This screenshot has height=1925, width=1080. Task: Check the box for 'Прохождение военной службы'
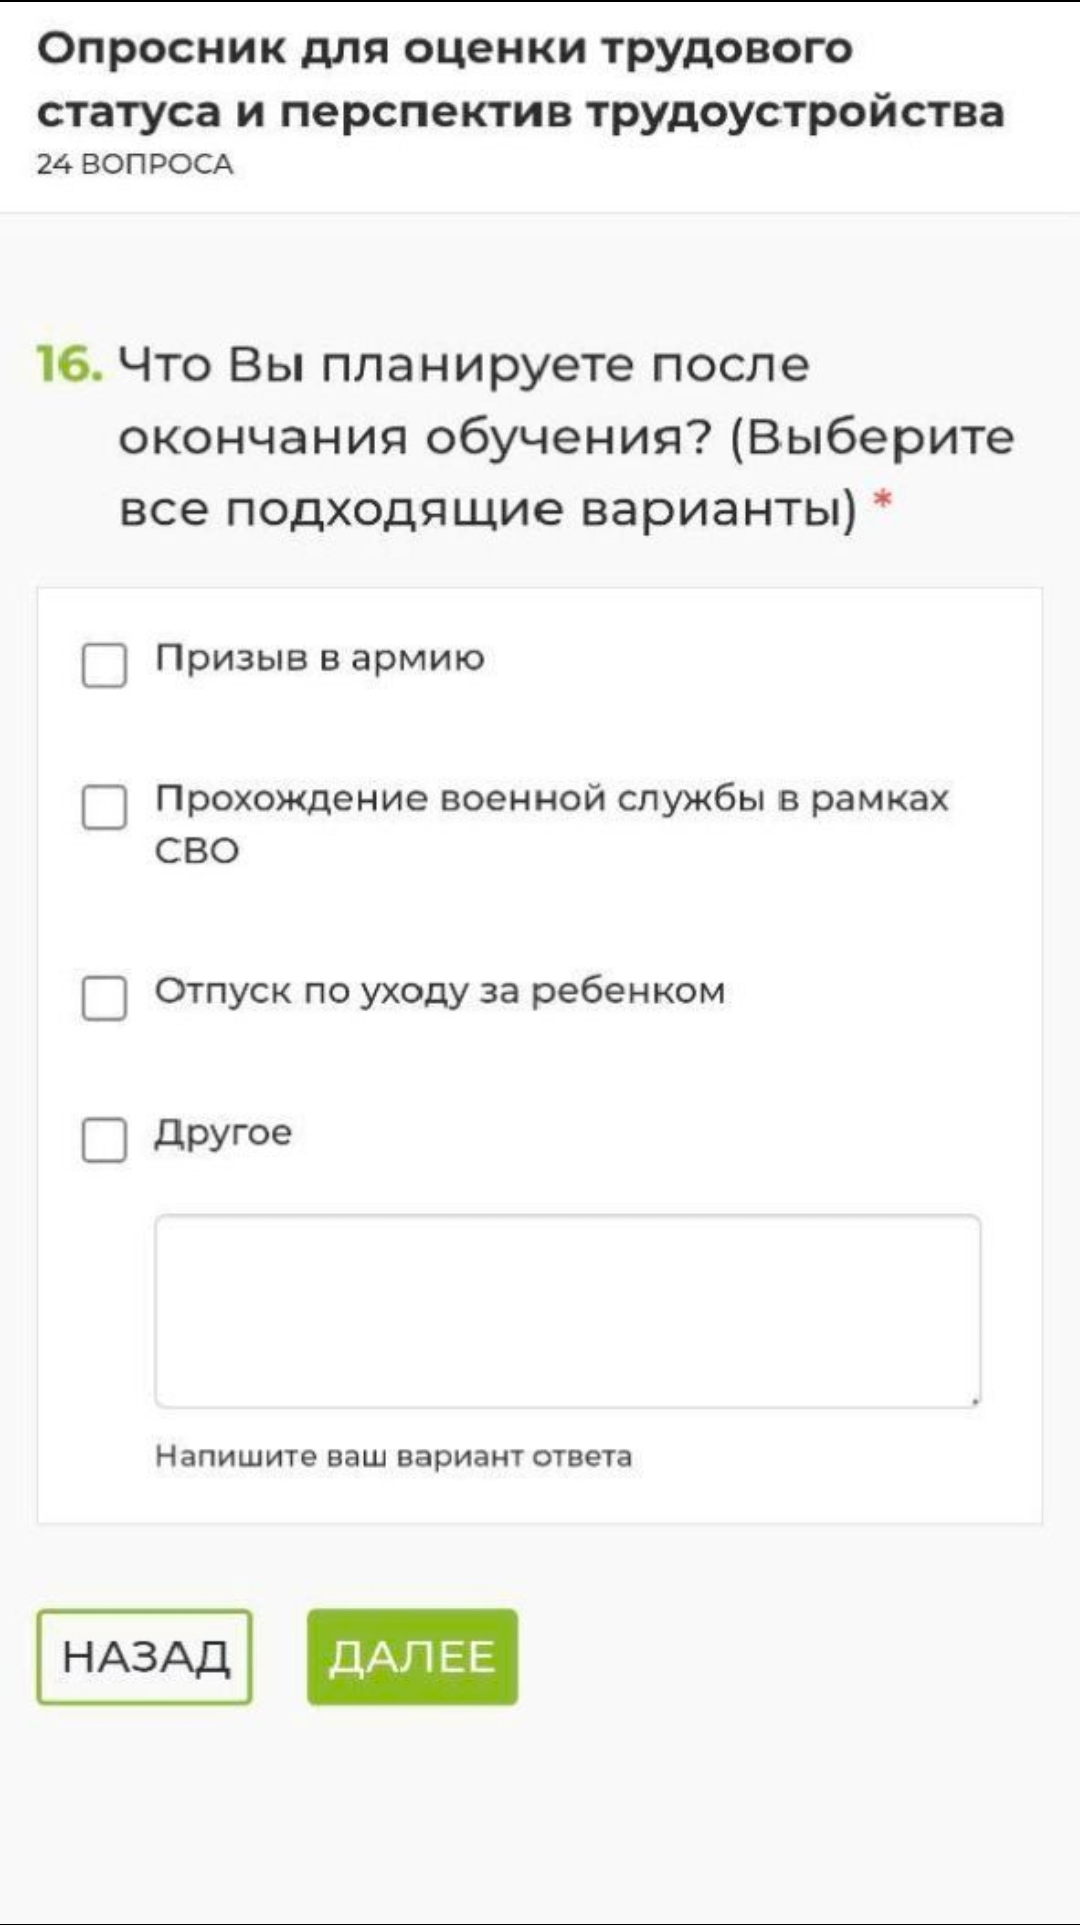point(104,807)
